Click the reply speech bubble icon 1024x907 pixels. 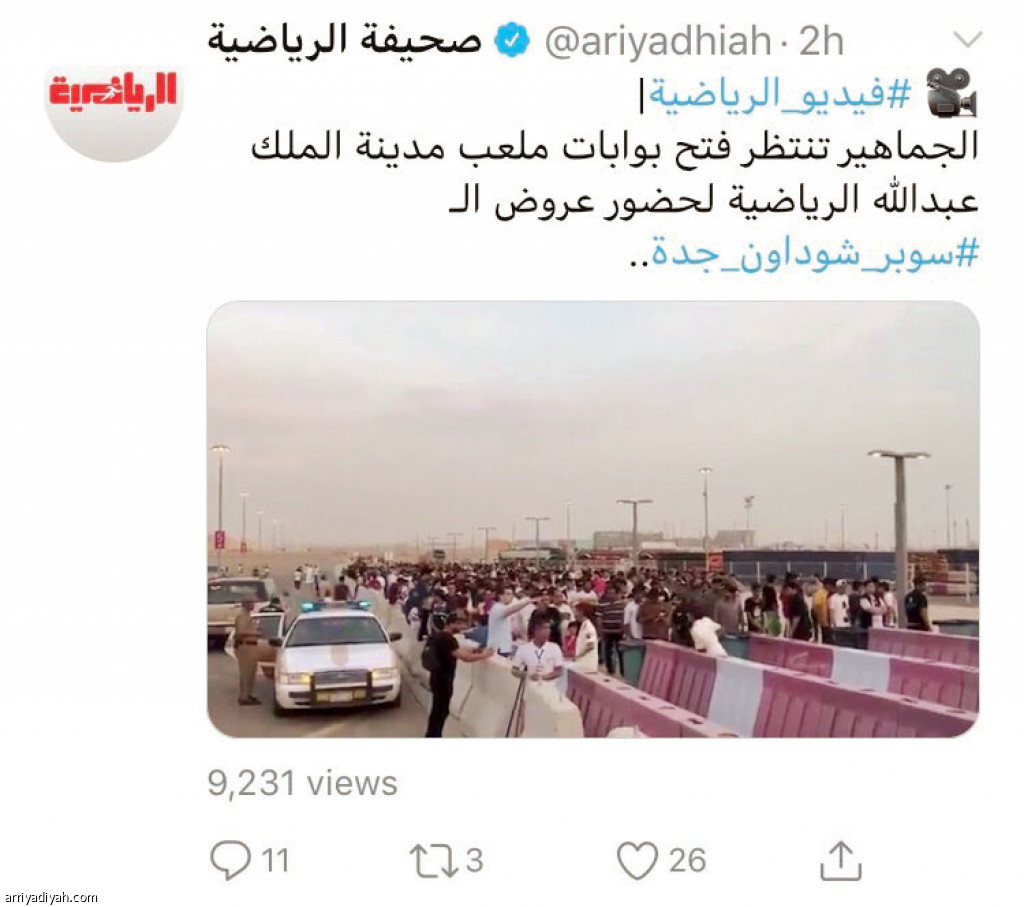(x=231, y=860)
